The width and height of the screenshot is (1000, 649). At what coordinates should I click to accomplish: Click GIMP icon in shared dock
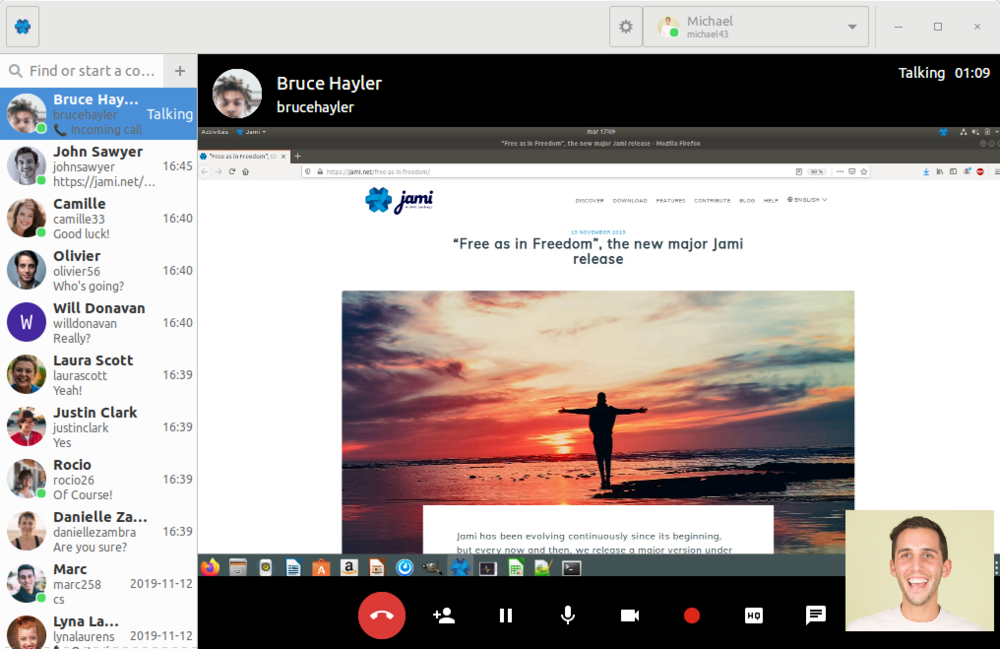point(432,567)
